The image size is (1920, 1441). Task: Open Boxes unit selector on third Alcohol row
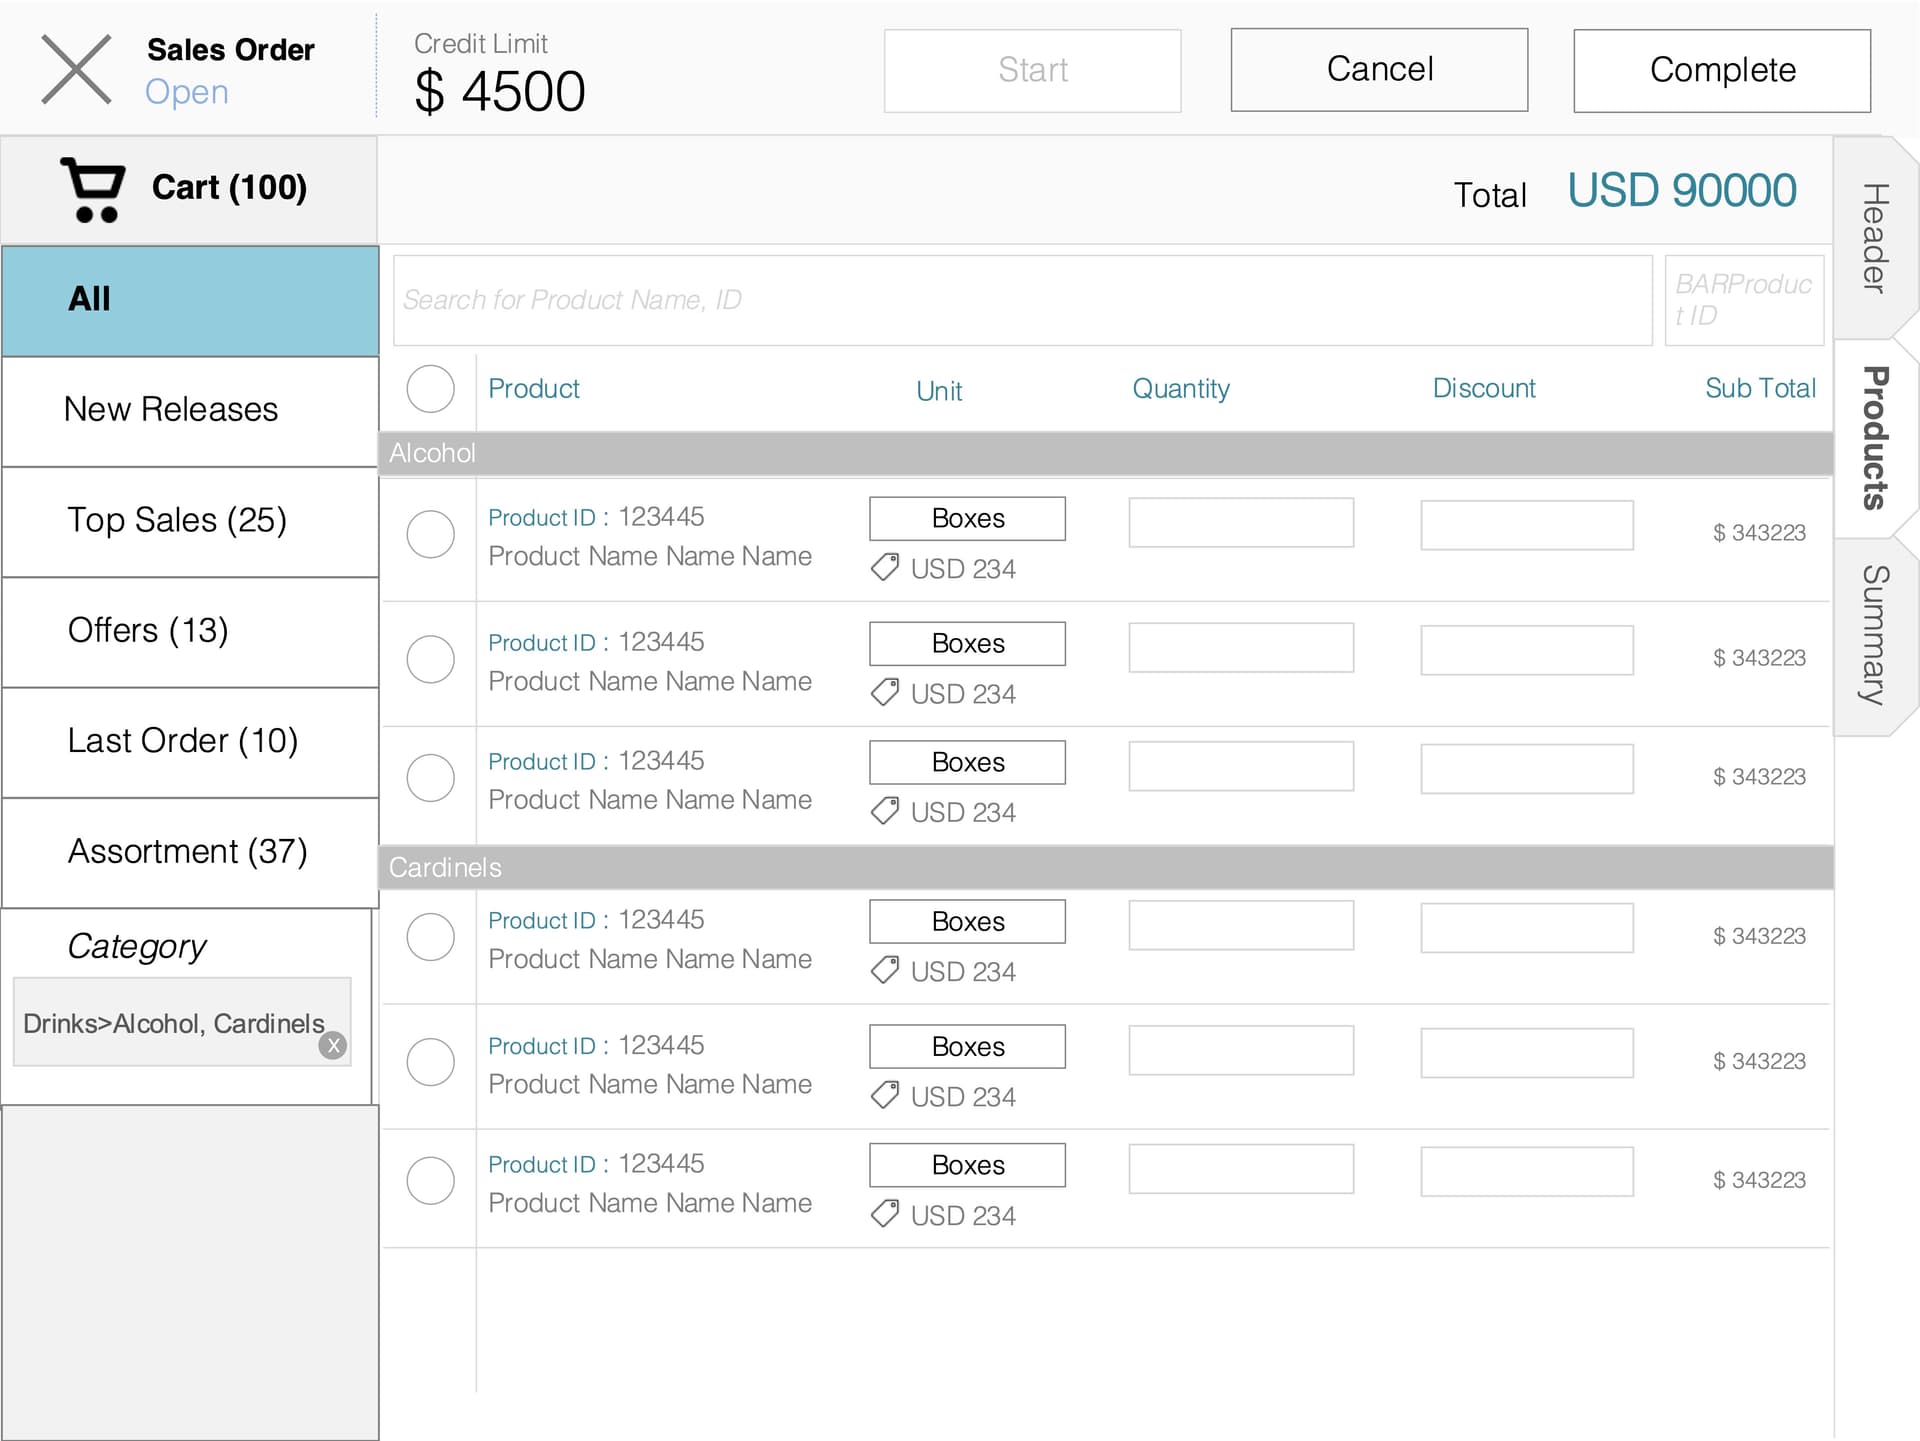(966, 762)
